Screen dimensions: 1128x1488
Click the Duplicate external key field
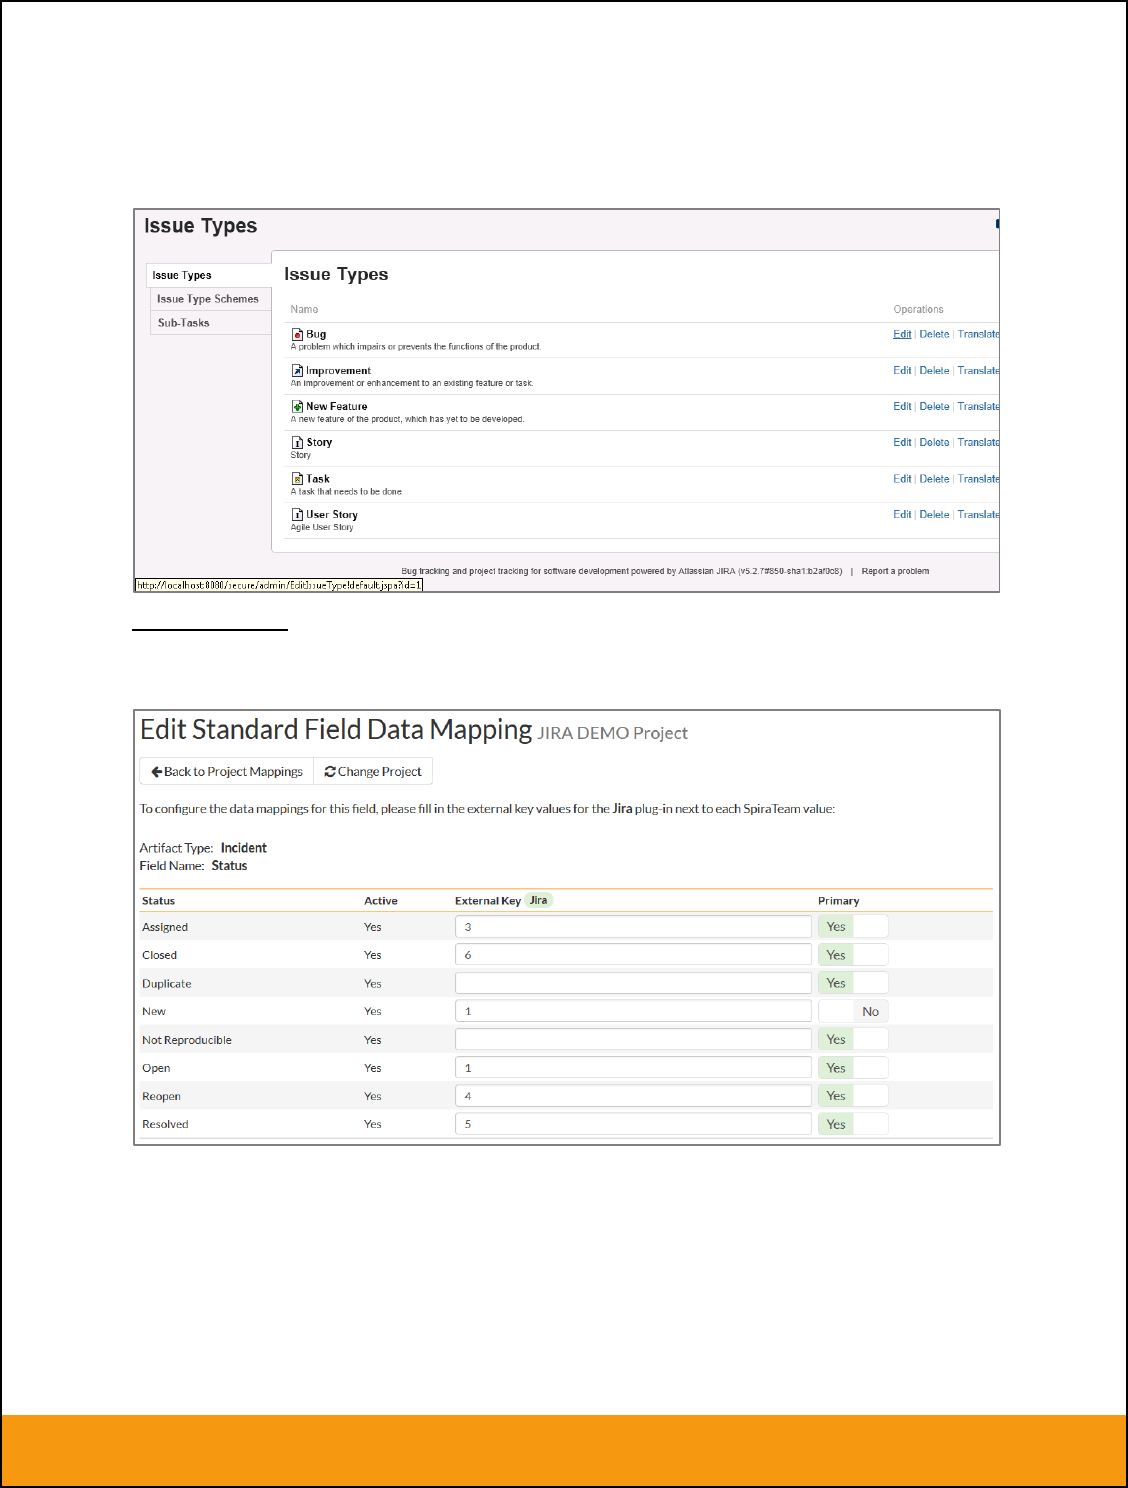[x=632, y=983]
